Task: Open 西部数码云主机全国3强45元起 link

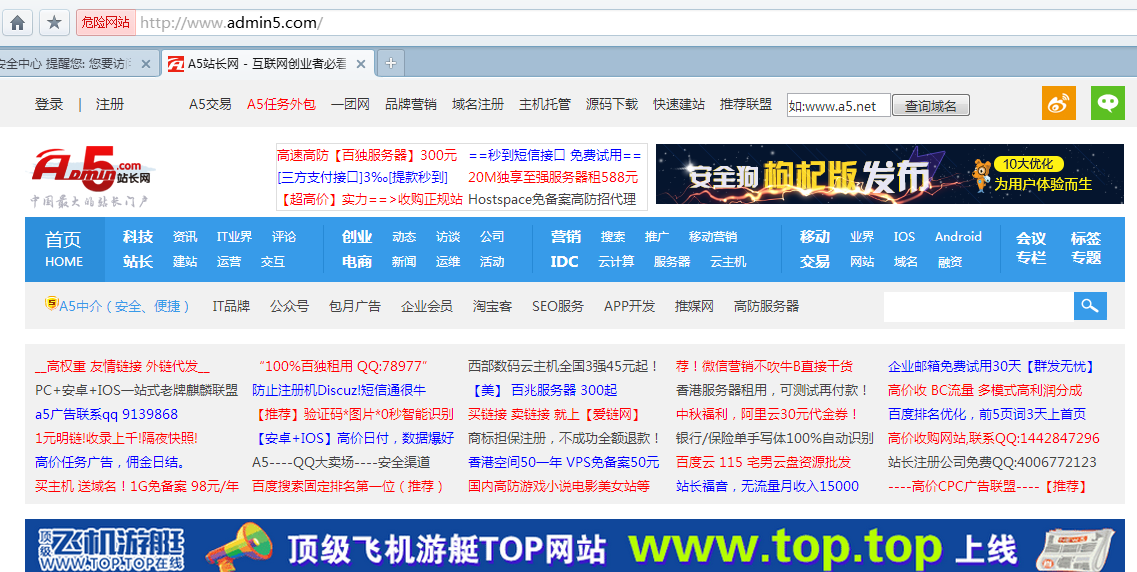Action: pyautogui.click(x=564, y=366)
